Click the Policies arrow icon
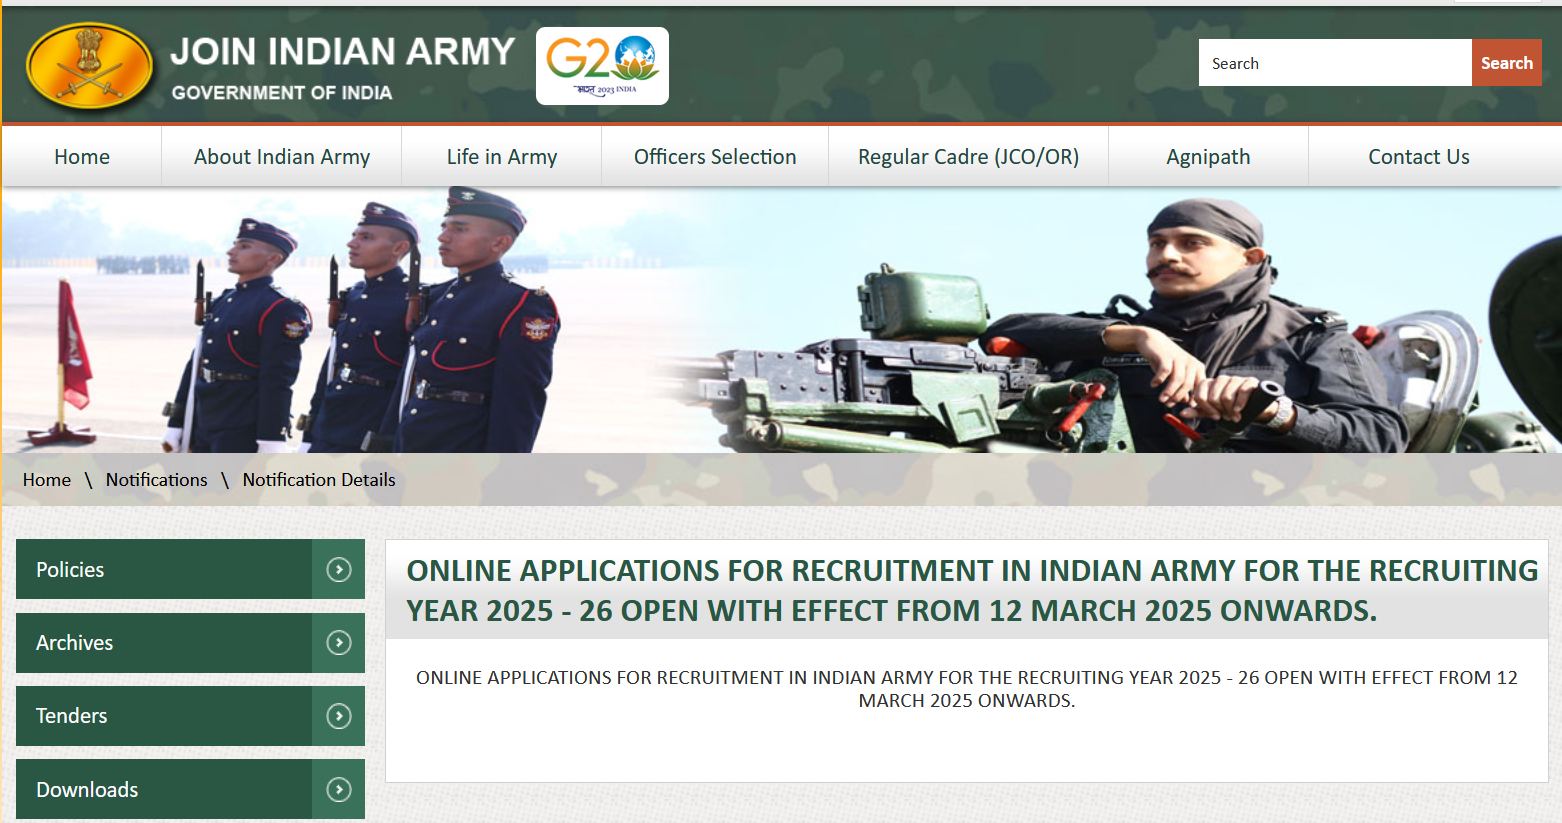This screenshot has height=823, width=1562. (339, 569)
